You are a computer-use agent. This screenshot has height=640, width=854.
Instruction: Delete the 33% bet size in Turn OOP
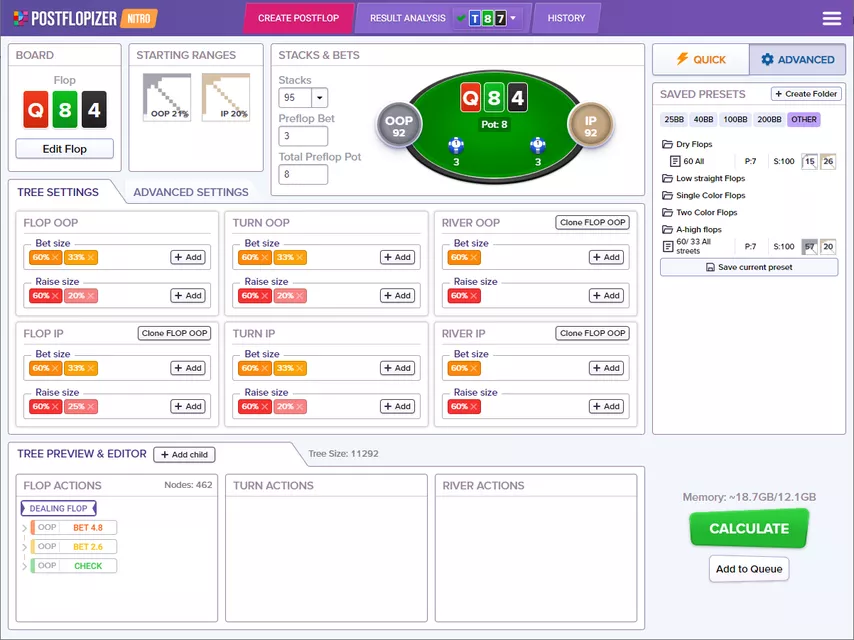[x=301, y=257]
